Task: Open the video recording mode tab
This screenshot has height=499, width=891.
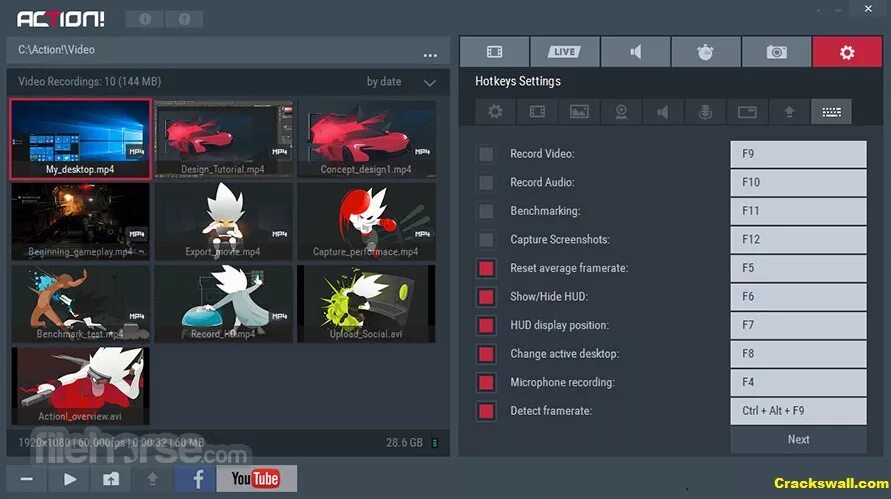Action: coord(494,52)
